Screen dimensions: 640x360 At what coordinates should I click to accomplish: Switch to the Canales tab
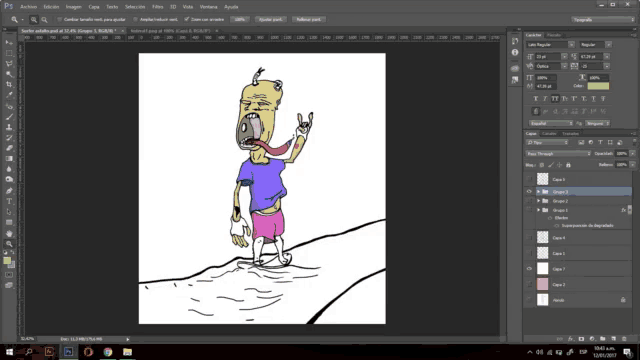point(549,134)
